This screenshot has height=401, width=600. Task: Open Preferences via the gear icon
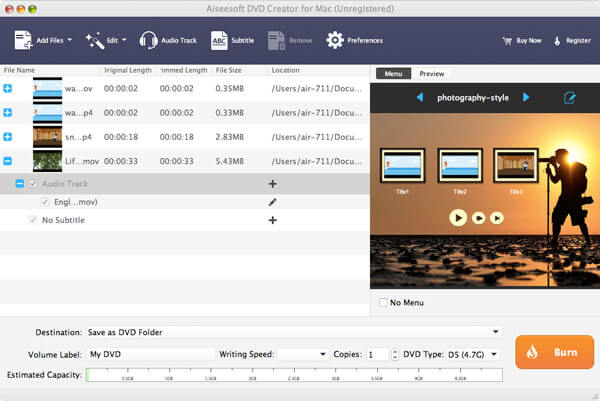(x=335, y=40)
